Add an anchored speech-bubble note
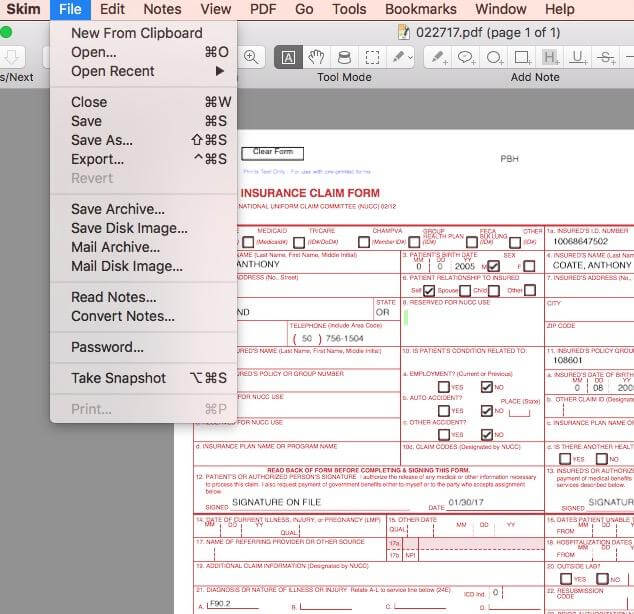This screenshot has height=614, width=634. [466, 57]
